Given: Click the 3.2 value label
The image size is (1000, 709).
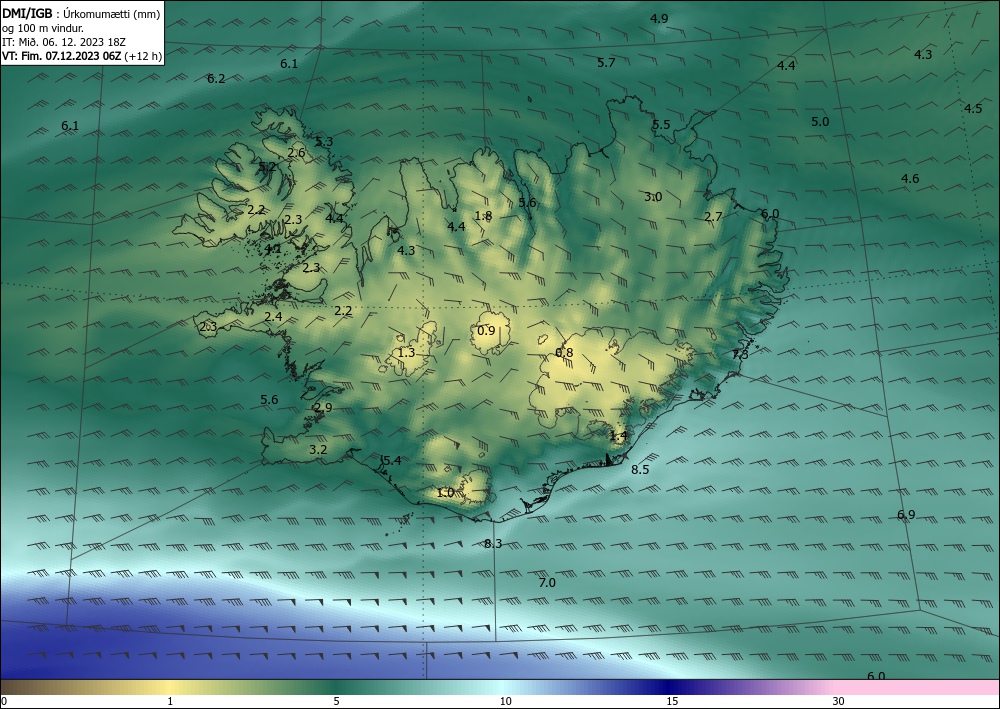Looking at the screenshot, I should click(x=318, y=449).
